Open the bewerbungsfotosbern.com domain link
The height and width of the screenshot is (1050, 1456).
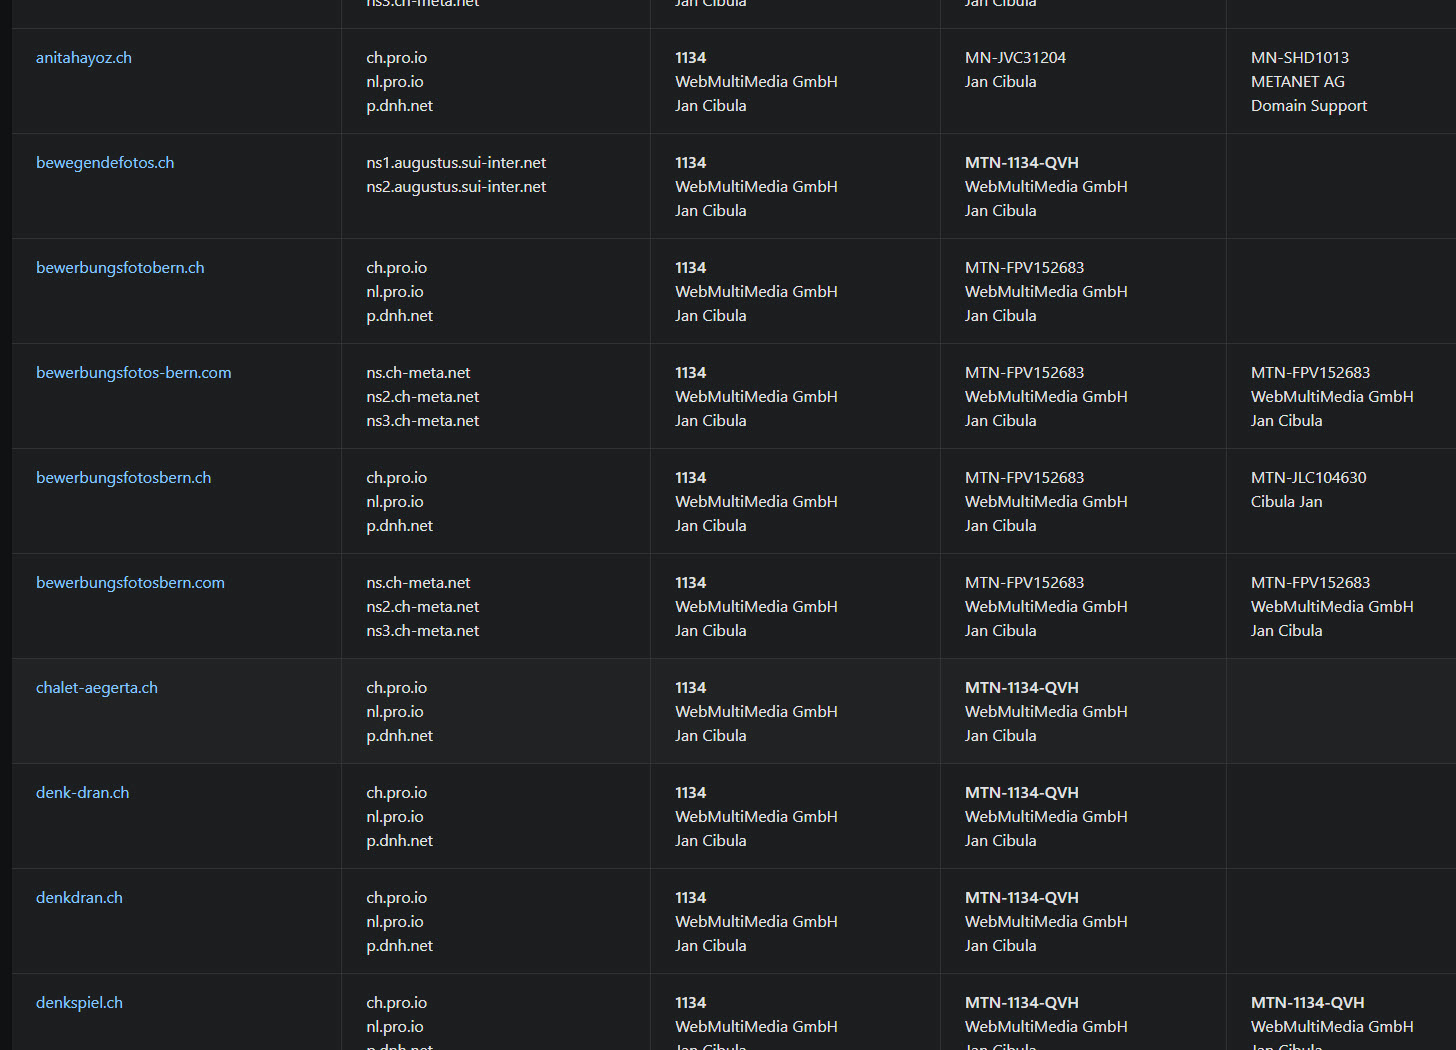(x=130, y=583)
